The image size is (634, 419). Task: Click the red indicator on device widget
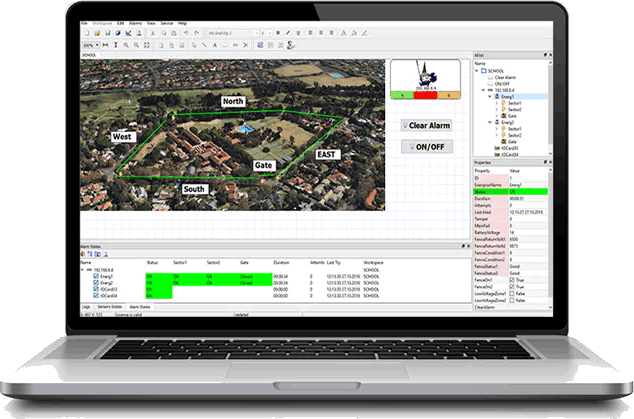tap(425, 95)
